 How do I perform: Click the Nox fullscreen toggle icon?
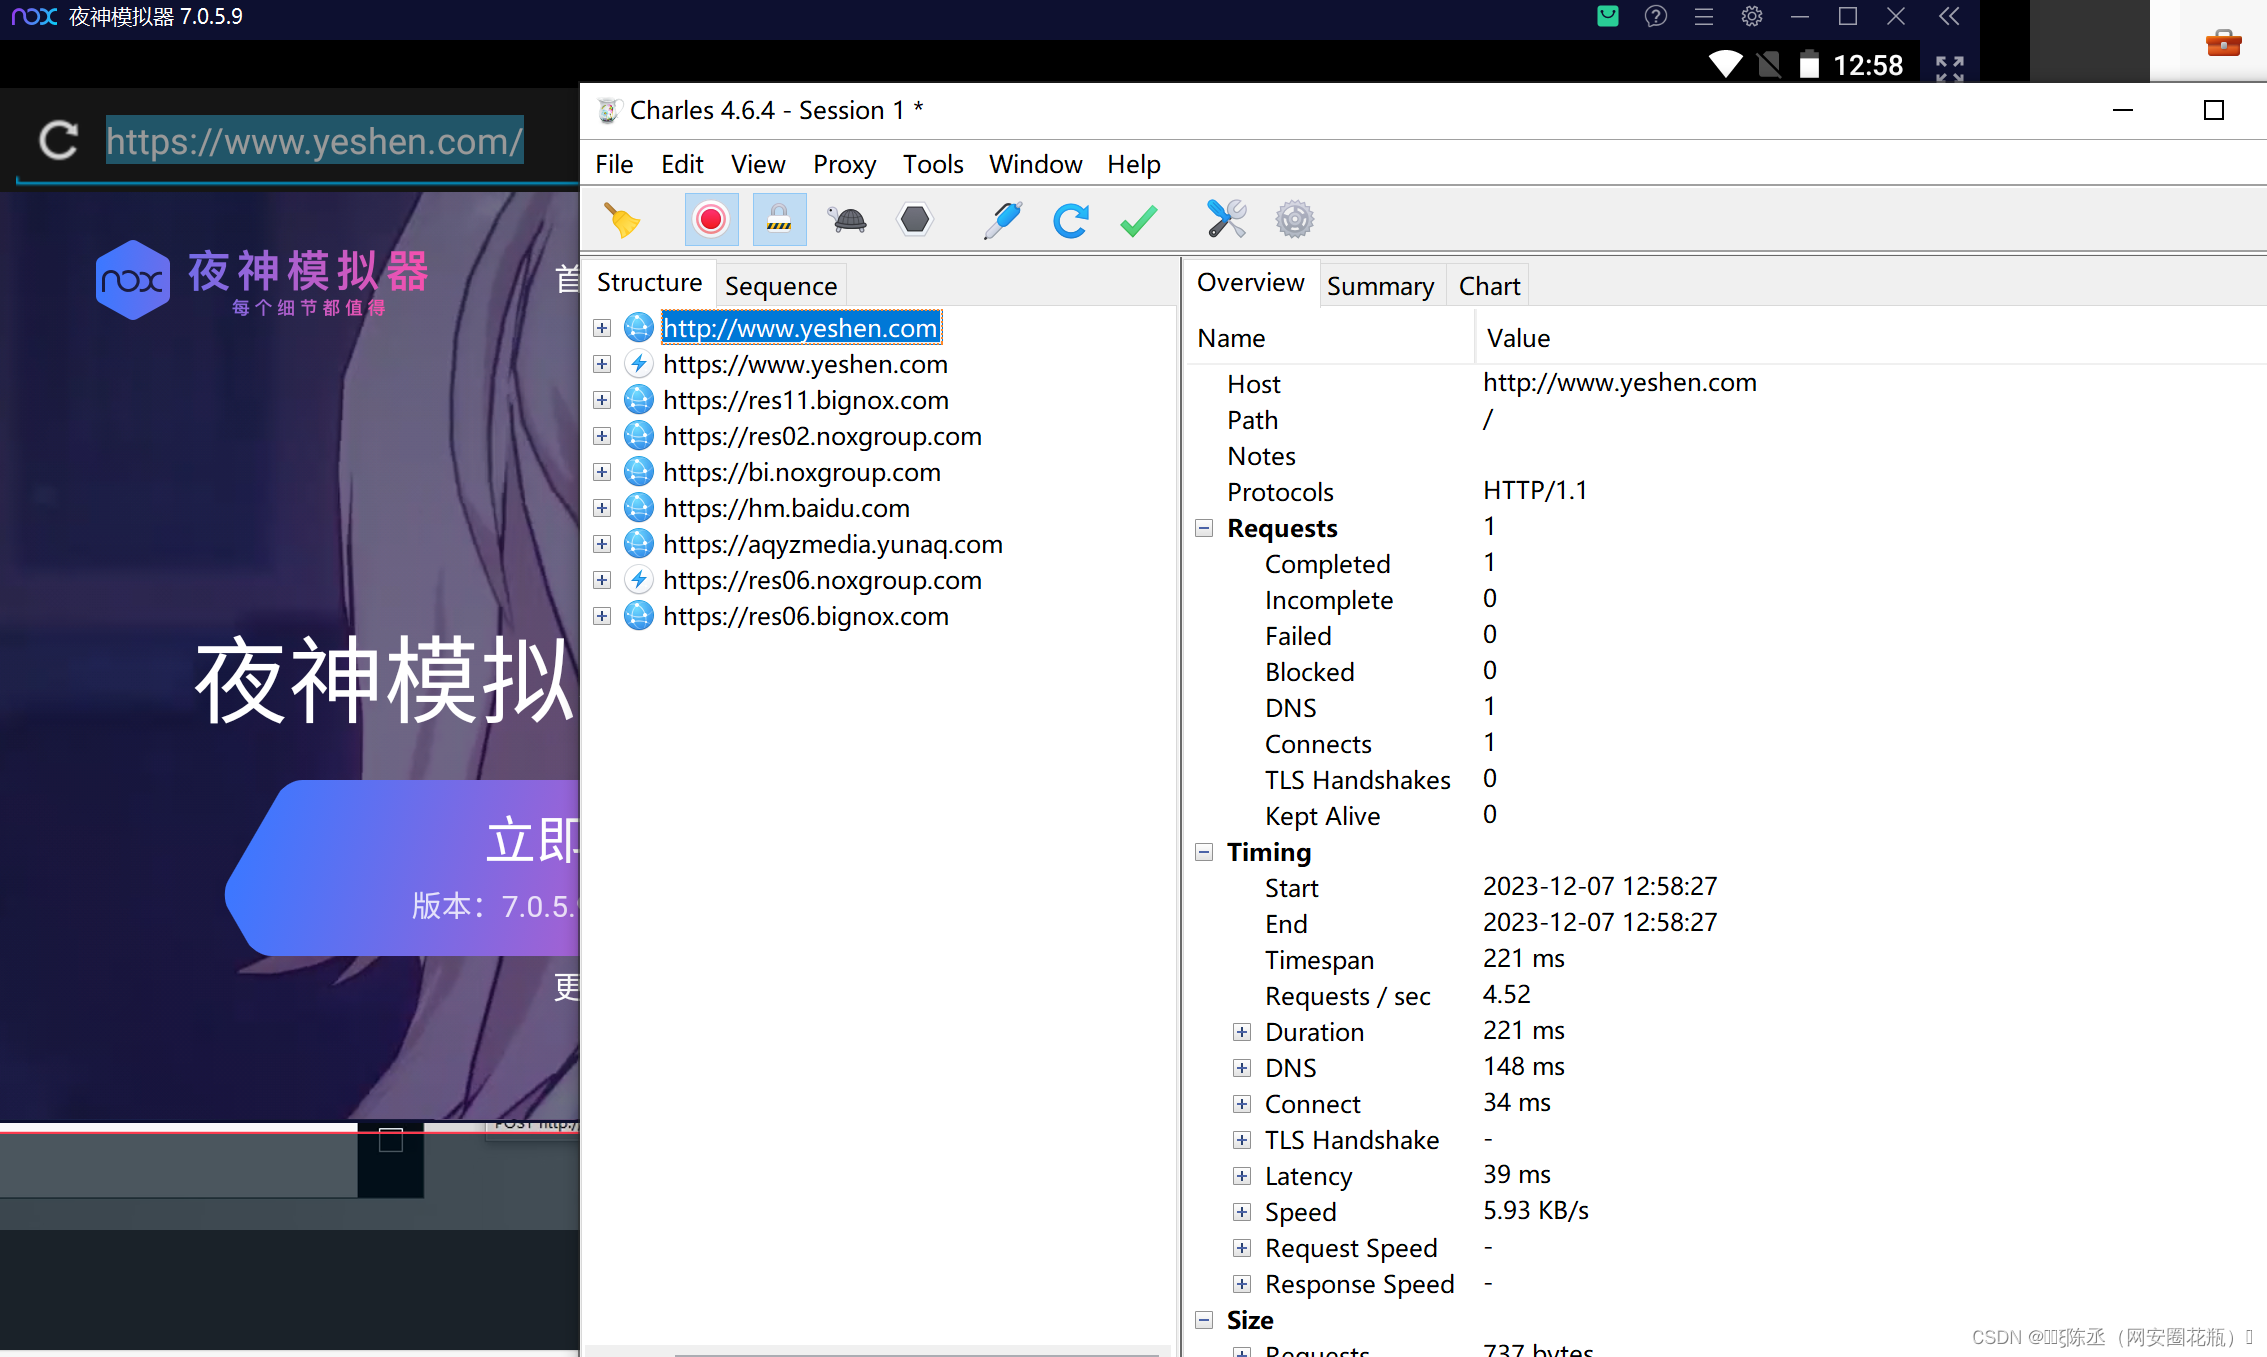1950,68
